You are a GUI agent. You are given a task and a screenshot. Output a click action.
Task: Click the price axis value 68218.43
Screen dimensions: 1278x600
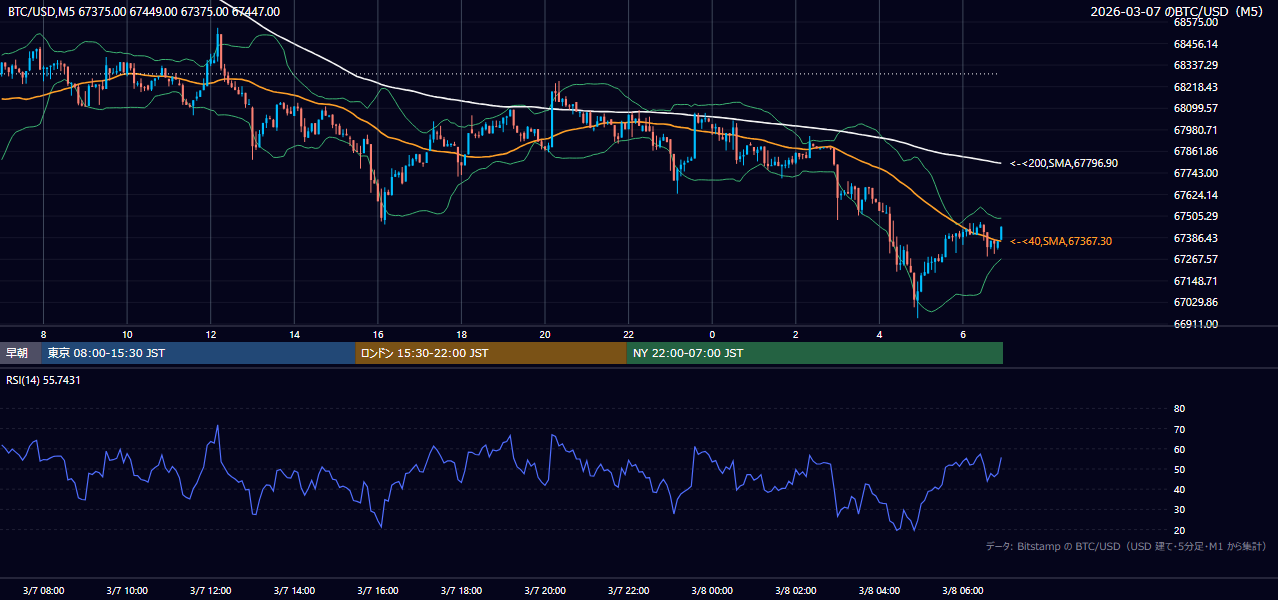click(x=1195, y=87)
